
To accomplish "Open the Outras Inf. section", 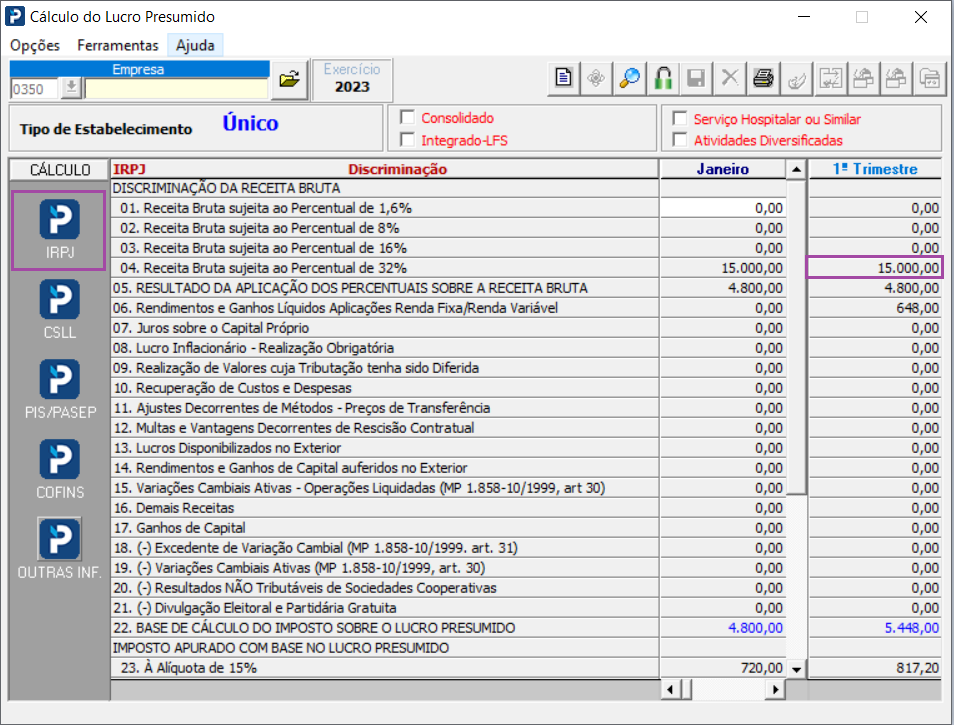I will coord(59,547).
